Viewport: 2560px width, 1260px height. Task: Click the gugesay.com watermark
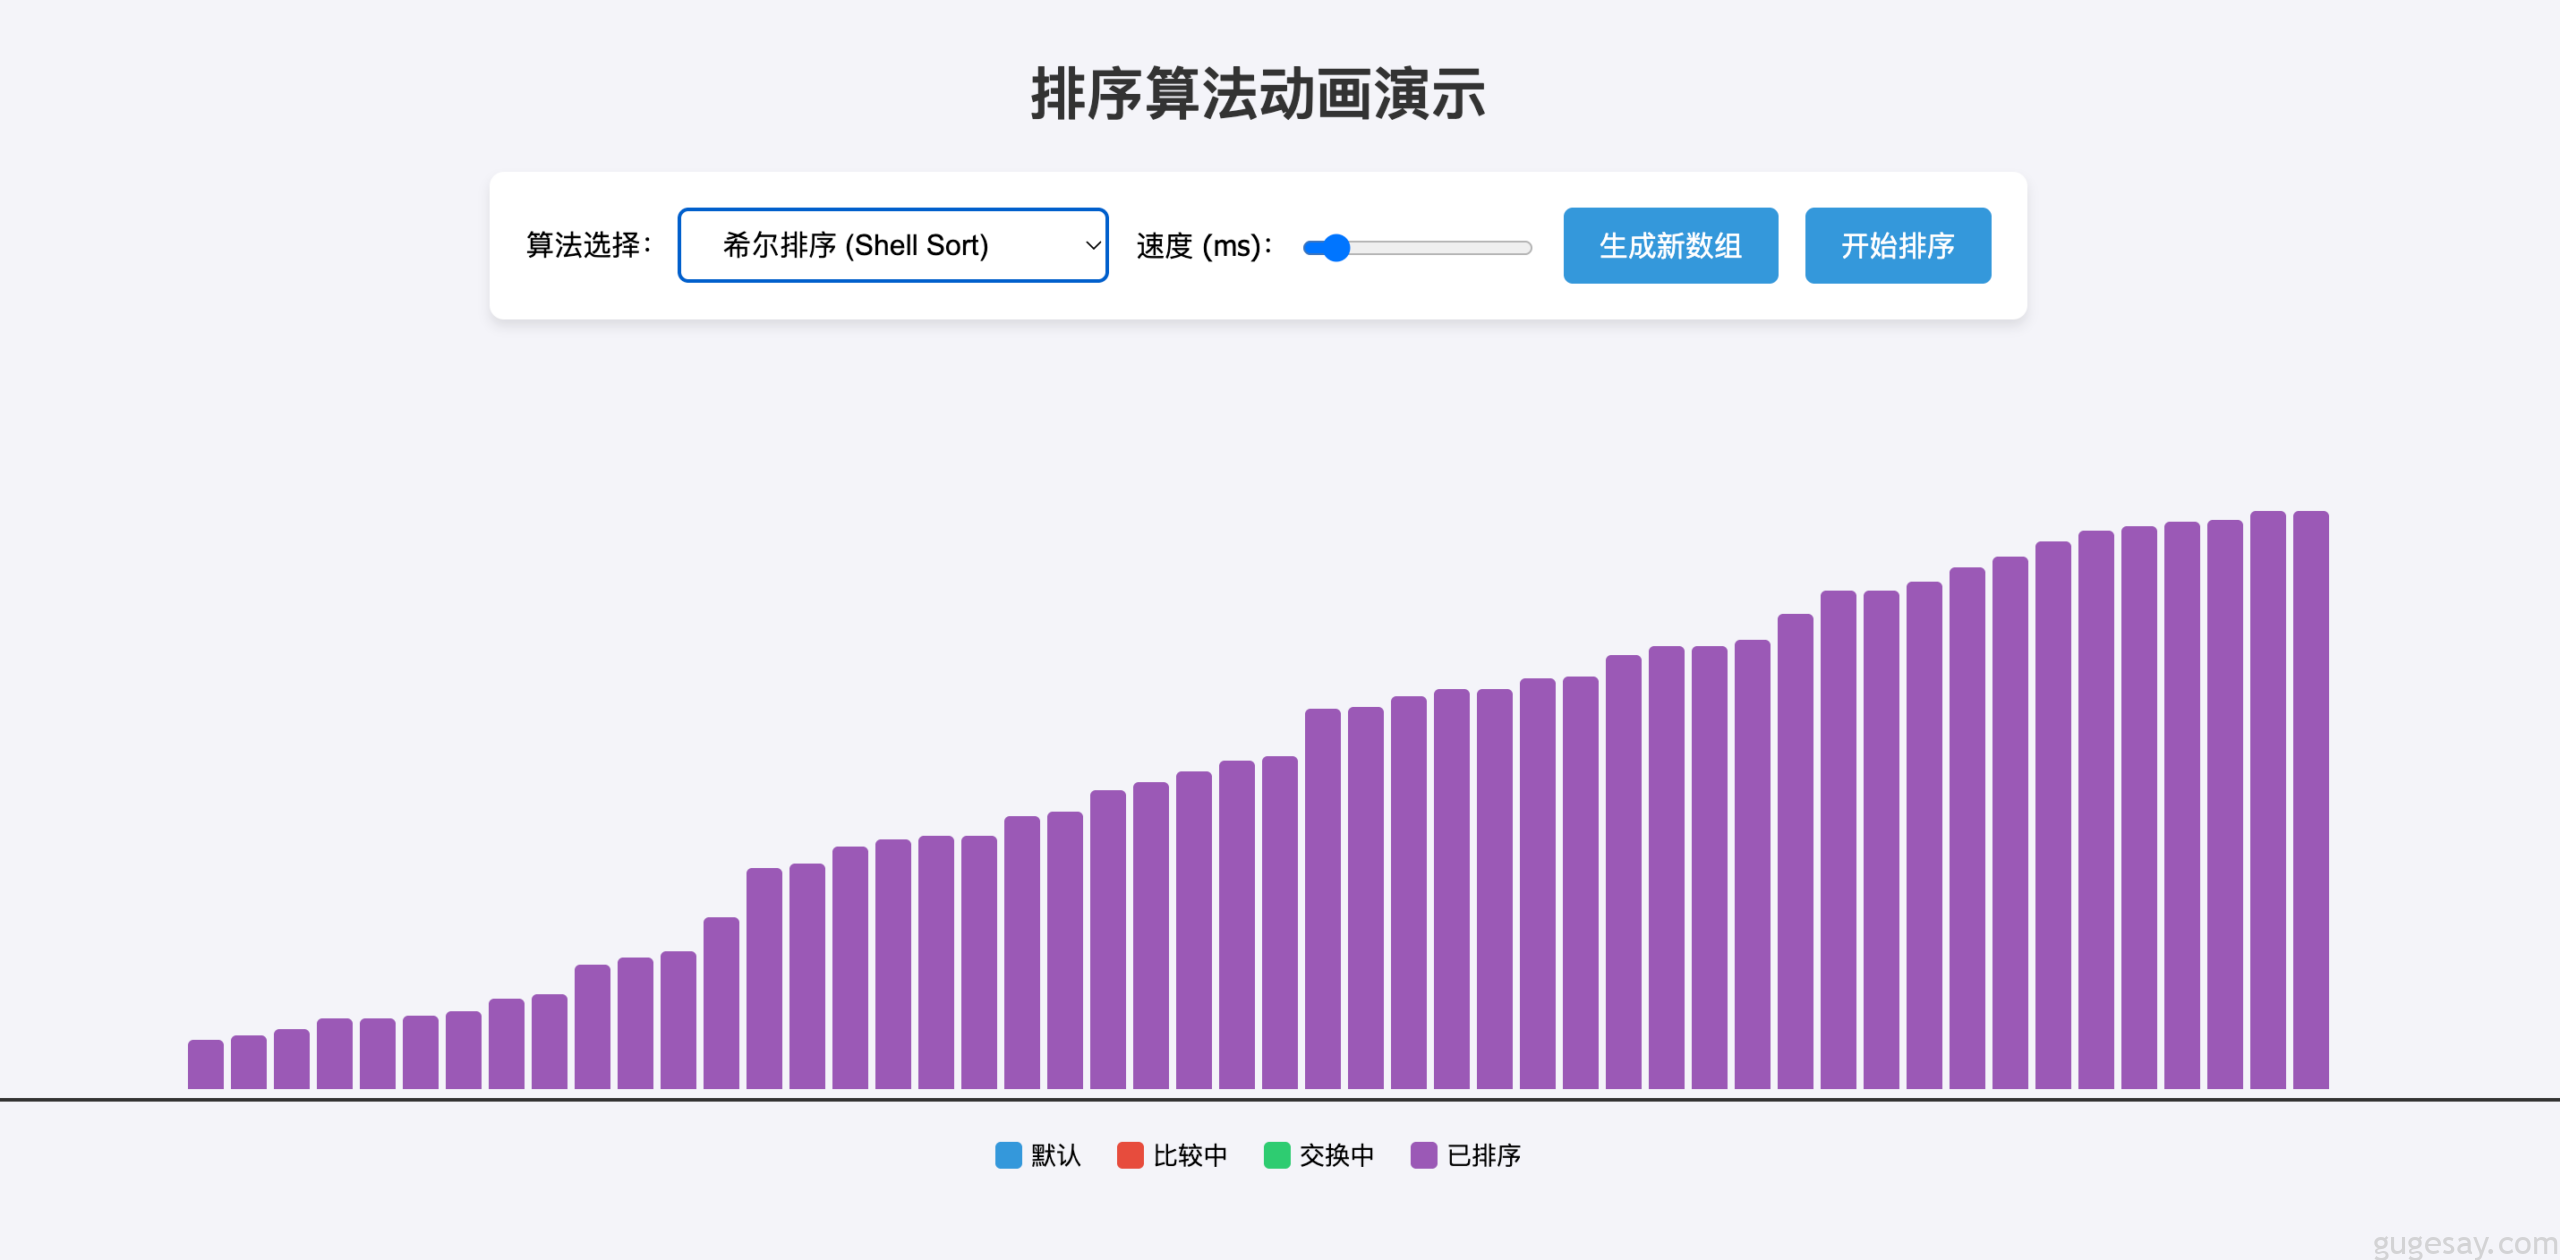[x=2464, y=1243]
